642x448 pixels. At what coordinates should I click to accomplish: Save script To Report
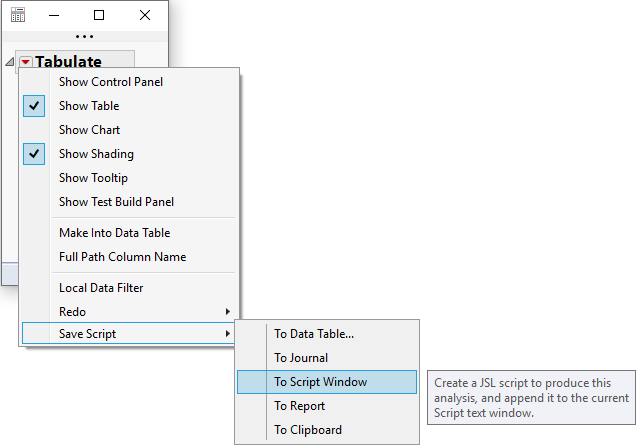pyautogui.click(x=300, y=406)
